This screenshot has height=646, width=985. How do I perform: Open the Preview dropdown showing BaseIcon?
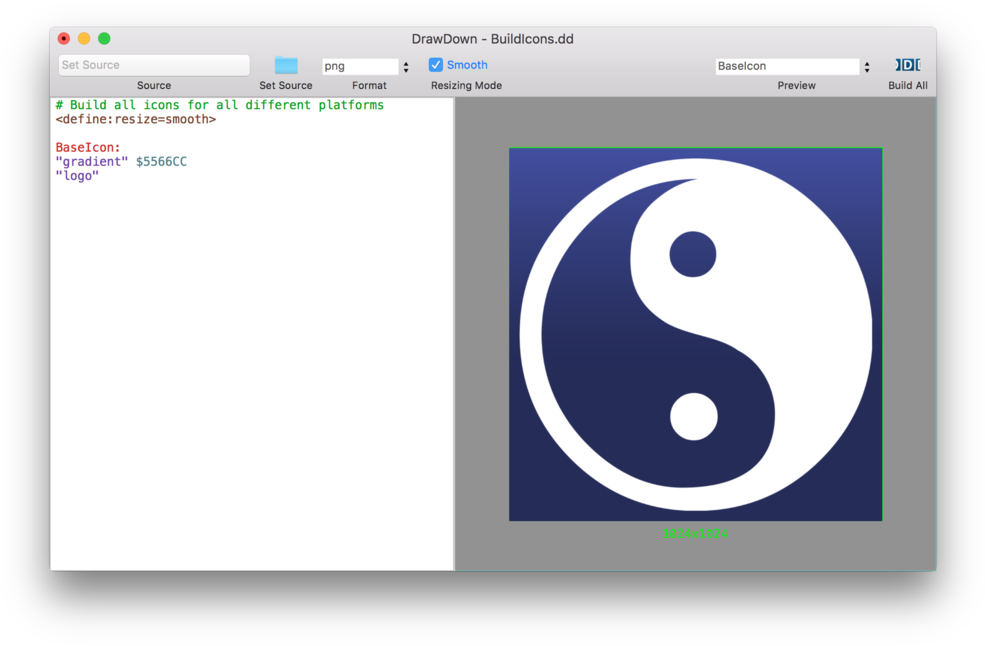[x=785, y=66]
